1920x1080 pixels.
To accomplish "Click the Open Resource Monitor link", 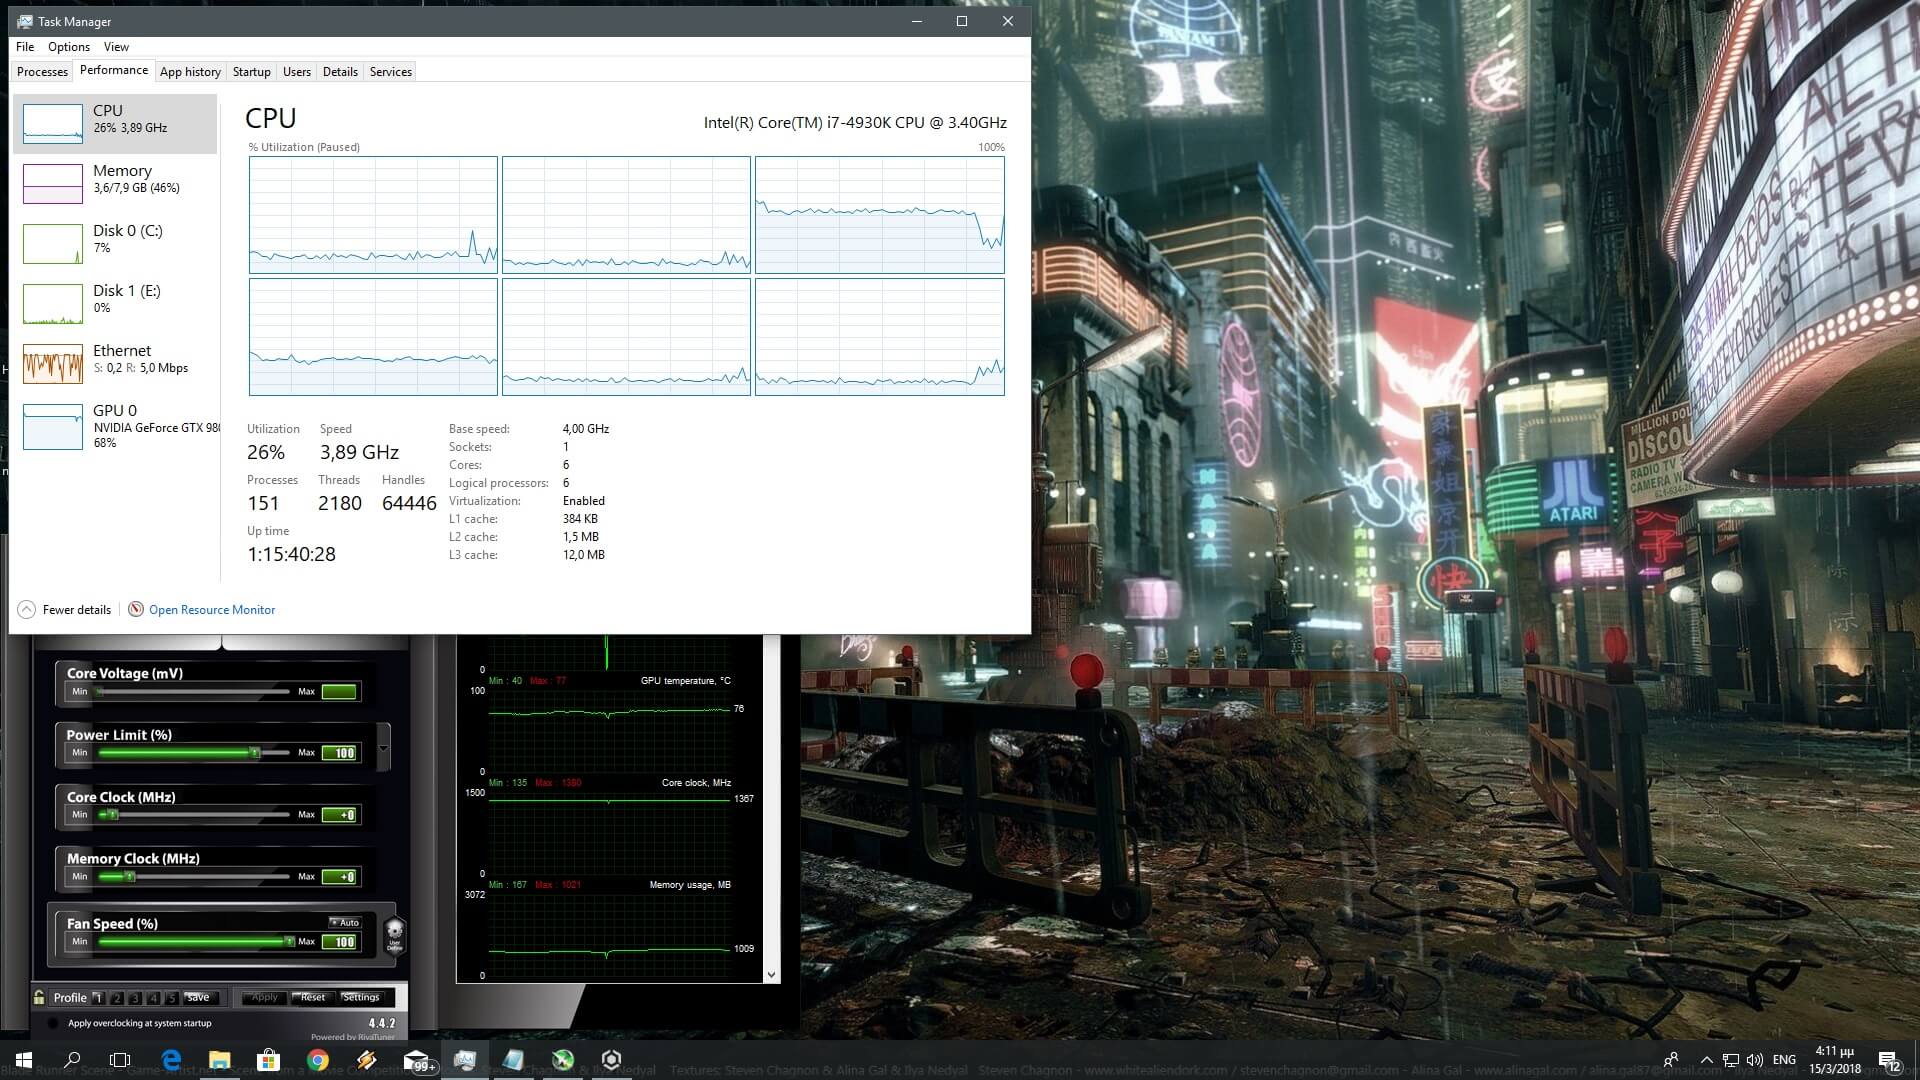I will coord(211,610).
